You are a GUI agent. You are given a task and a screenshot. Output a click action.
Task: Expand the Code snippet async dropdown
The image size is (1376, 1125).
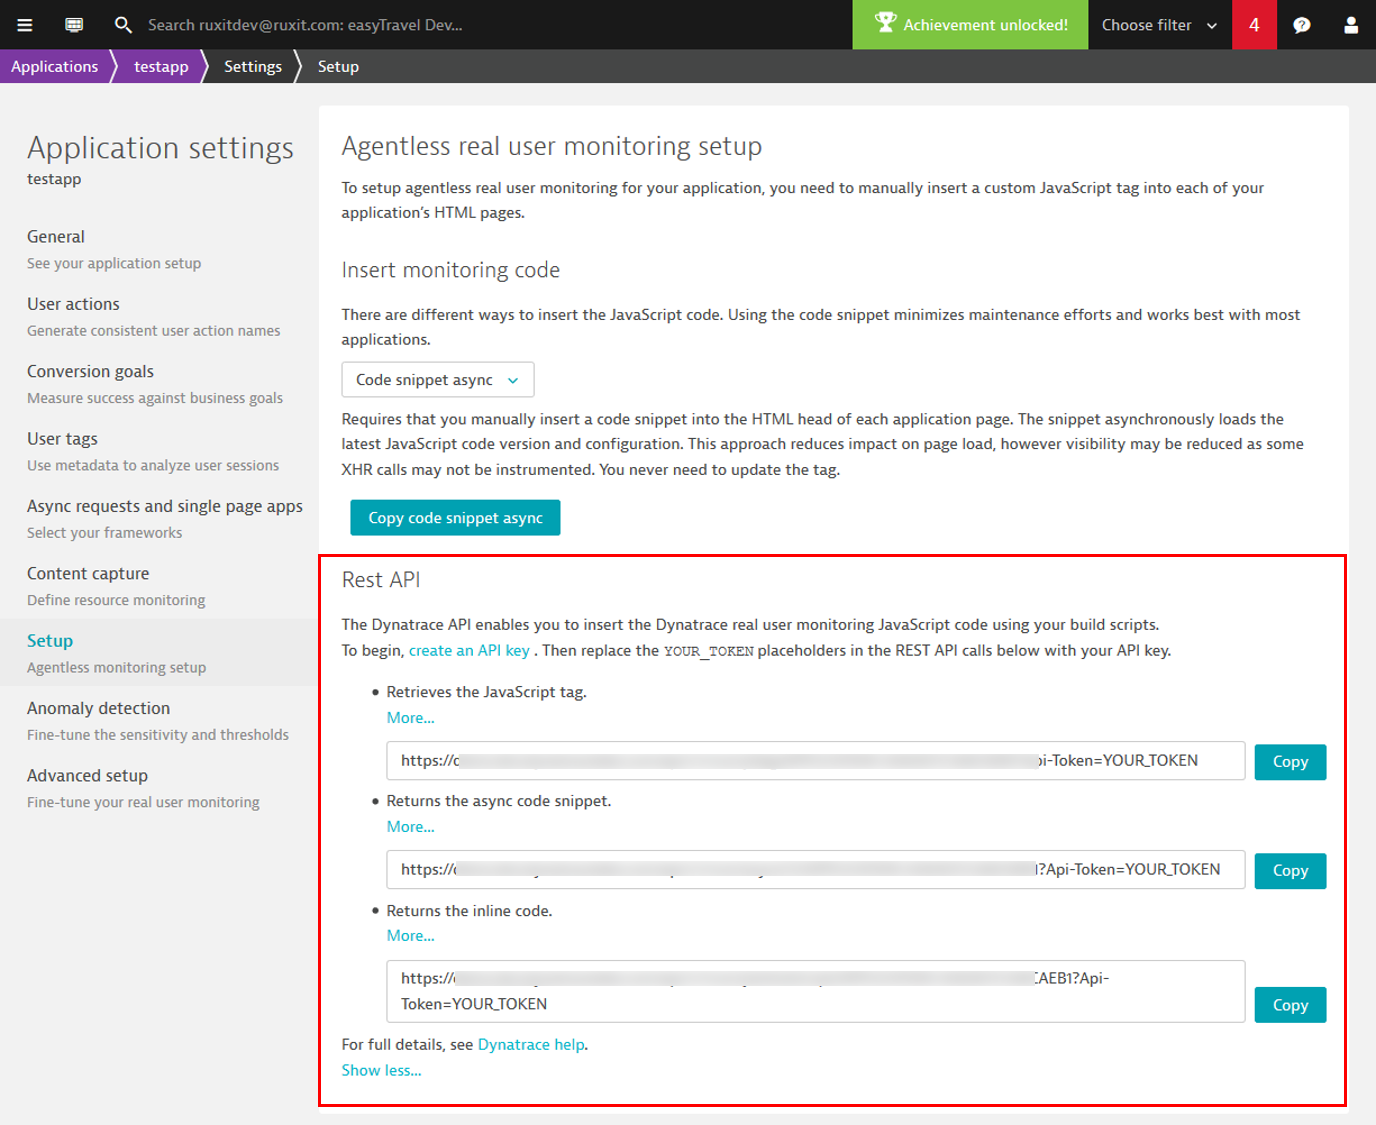pyautogui.click(x=438, y=380)
